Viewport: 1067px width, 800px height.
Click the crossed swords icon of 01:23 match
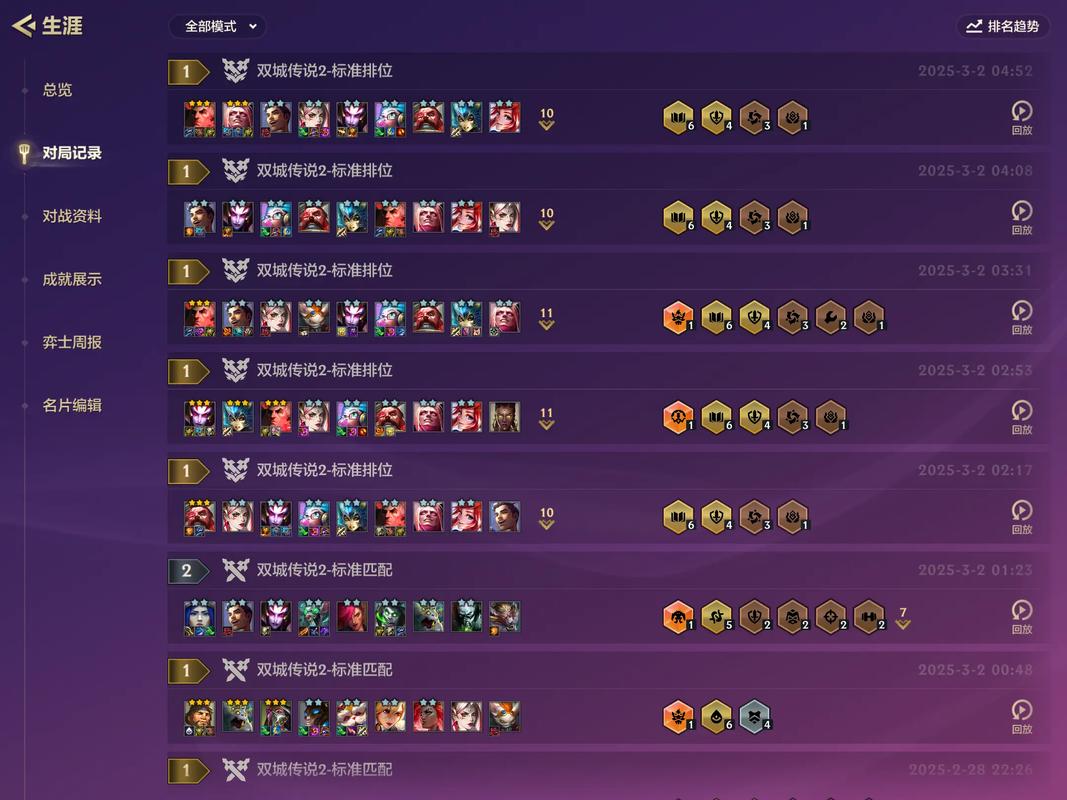[x=235, y=569]
